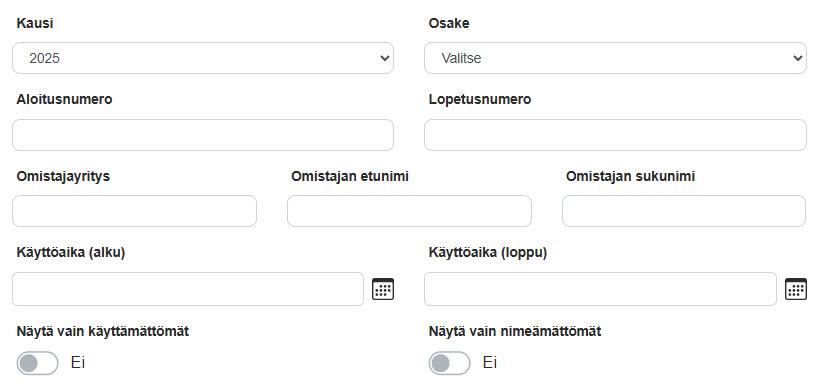Viewport: 821px width, 389px height.
Task: Open calendar picker for Käyttöaika (loppu)
Action: point(795,289)
